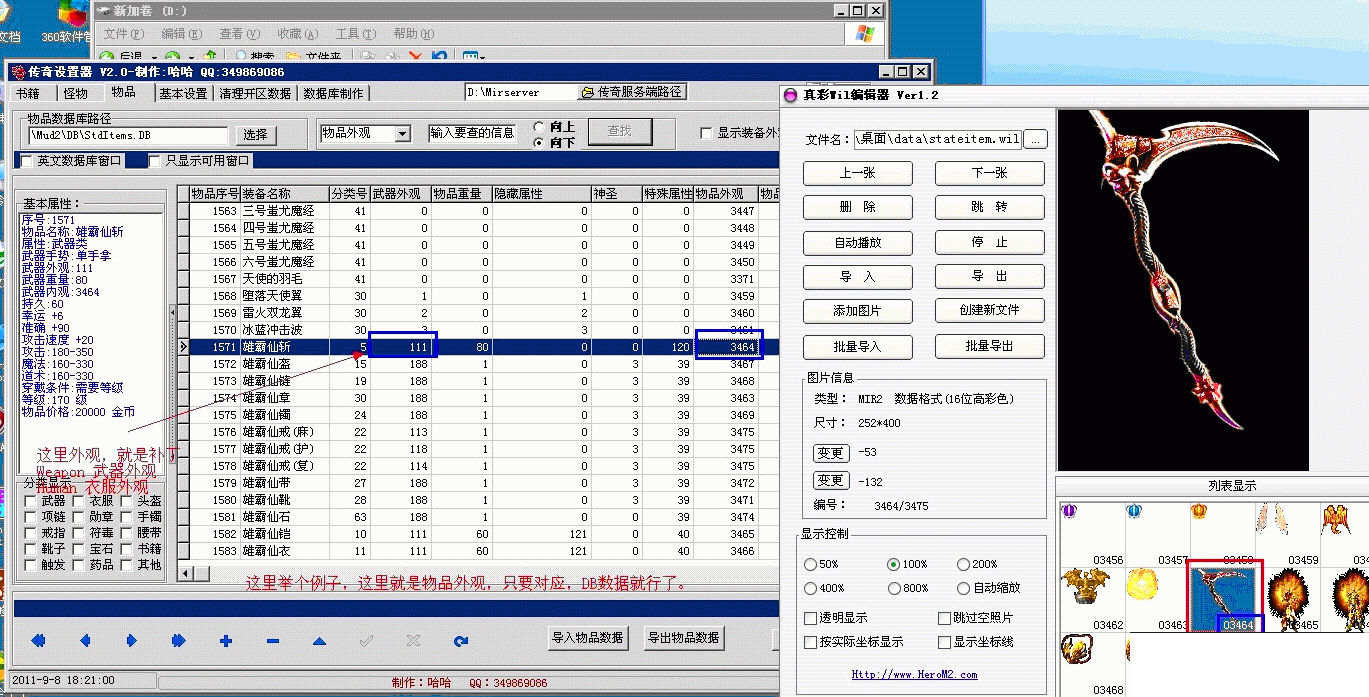
Task: Enable 跳过空照片 checkbox
Action: (944, 618)
